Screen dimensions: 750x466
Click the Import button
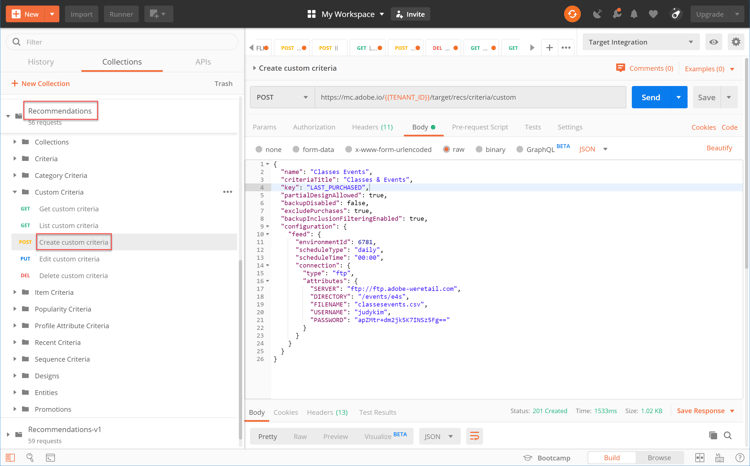tap(81, 14)
